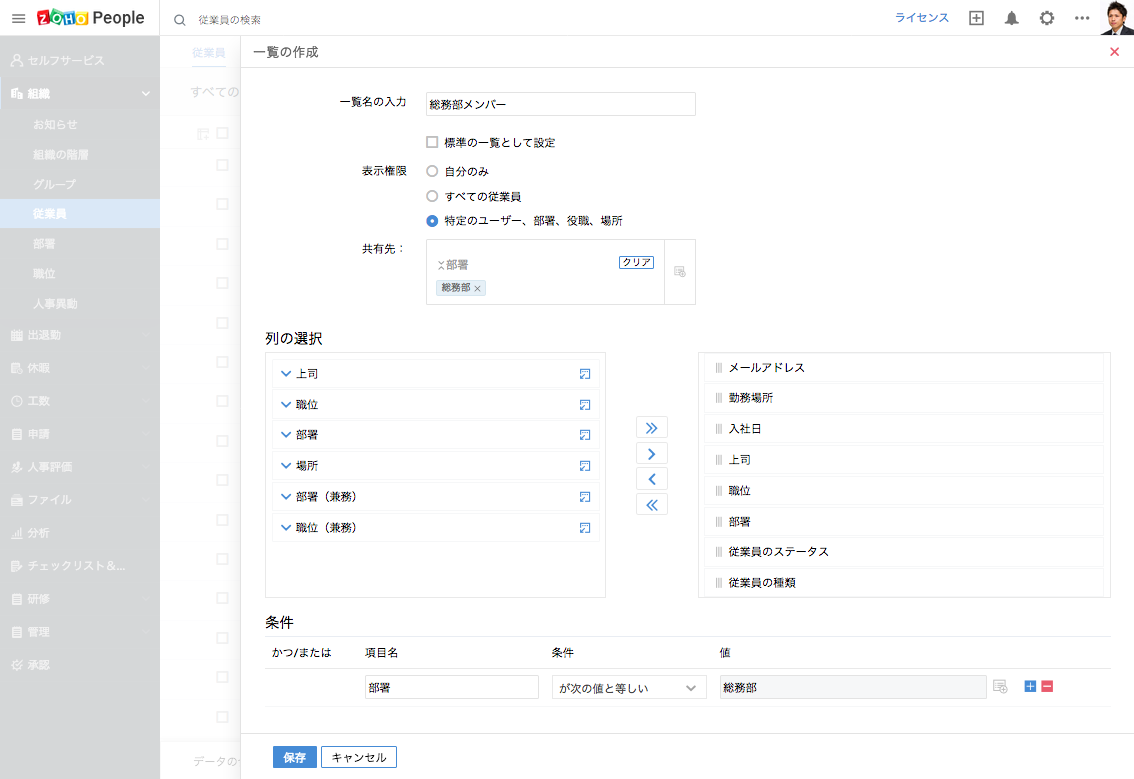The width and height of the screenshot is (1134, 779).
Task: Click the move all right double-arrow
Action: pyautogui.click(x=652, y=428)
